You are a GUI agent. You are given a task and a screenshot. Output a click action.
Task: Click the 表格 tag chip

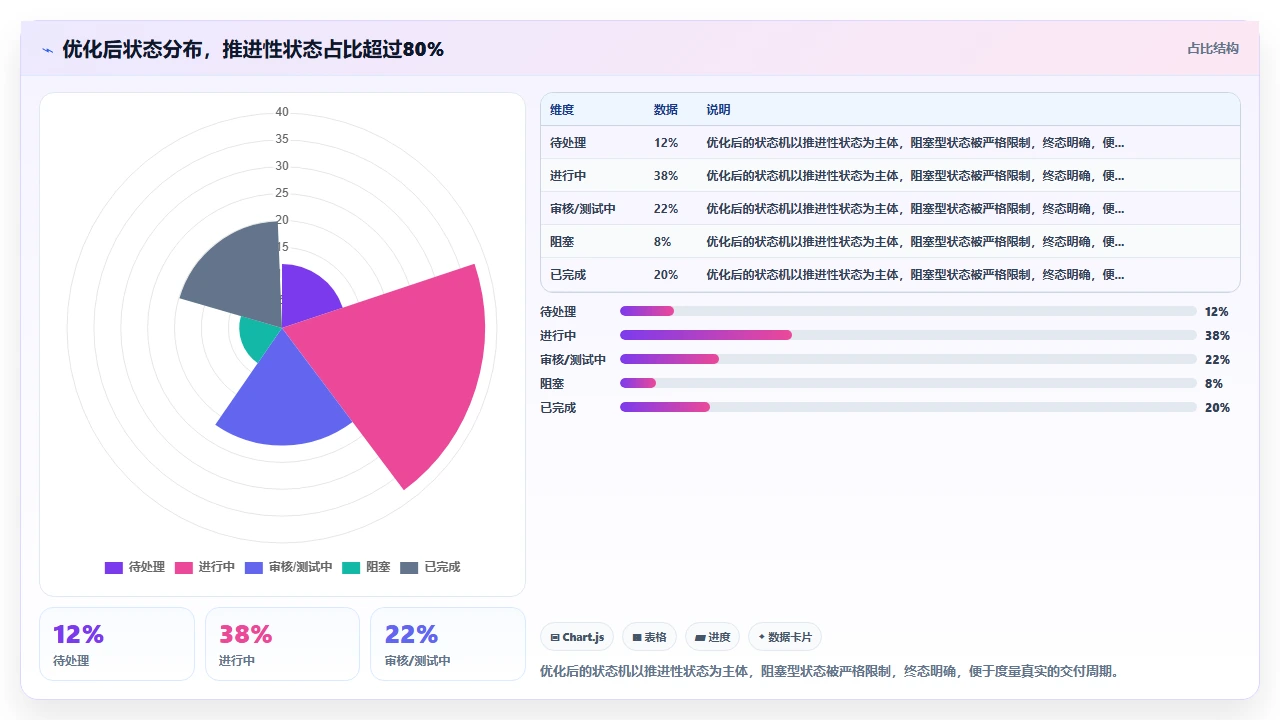pos(649,637)
